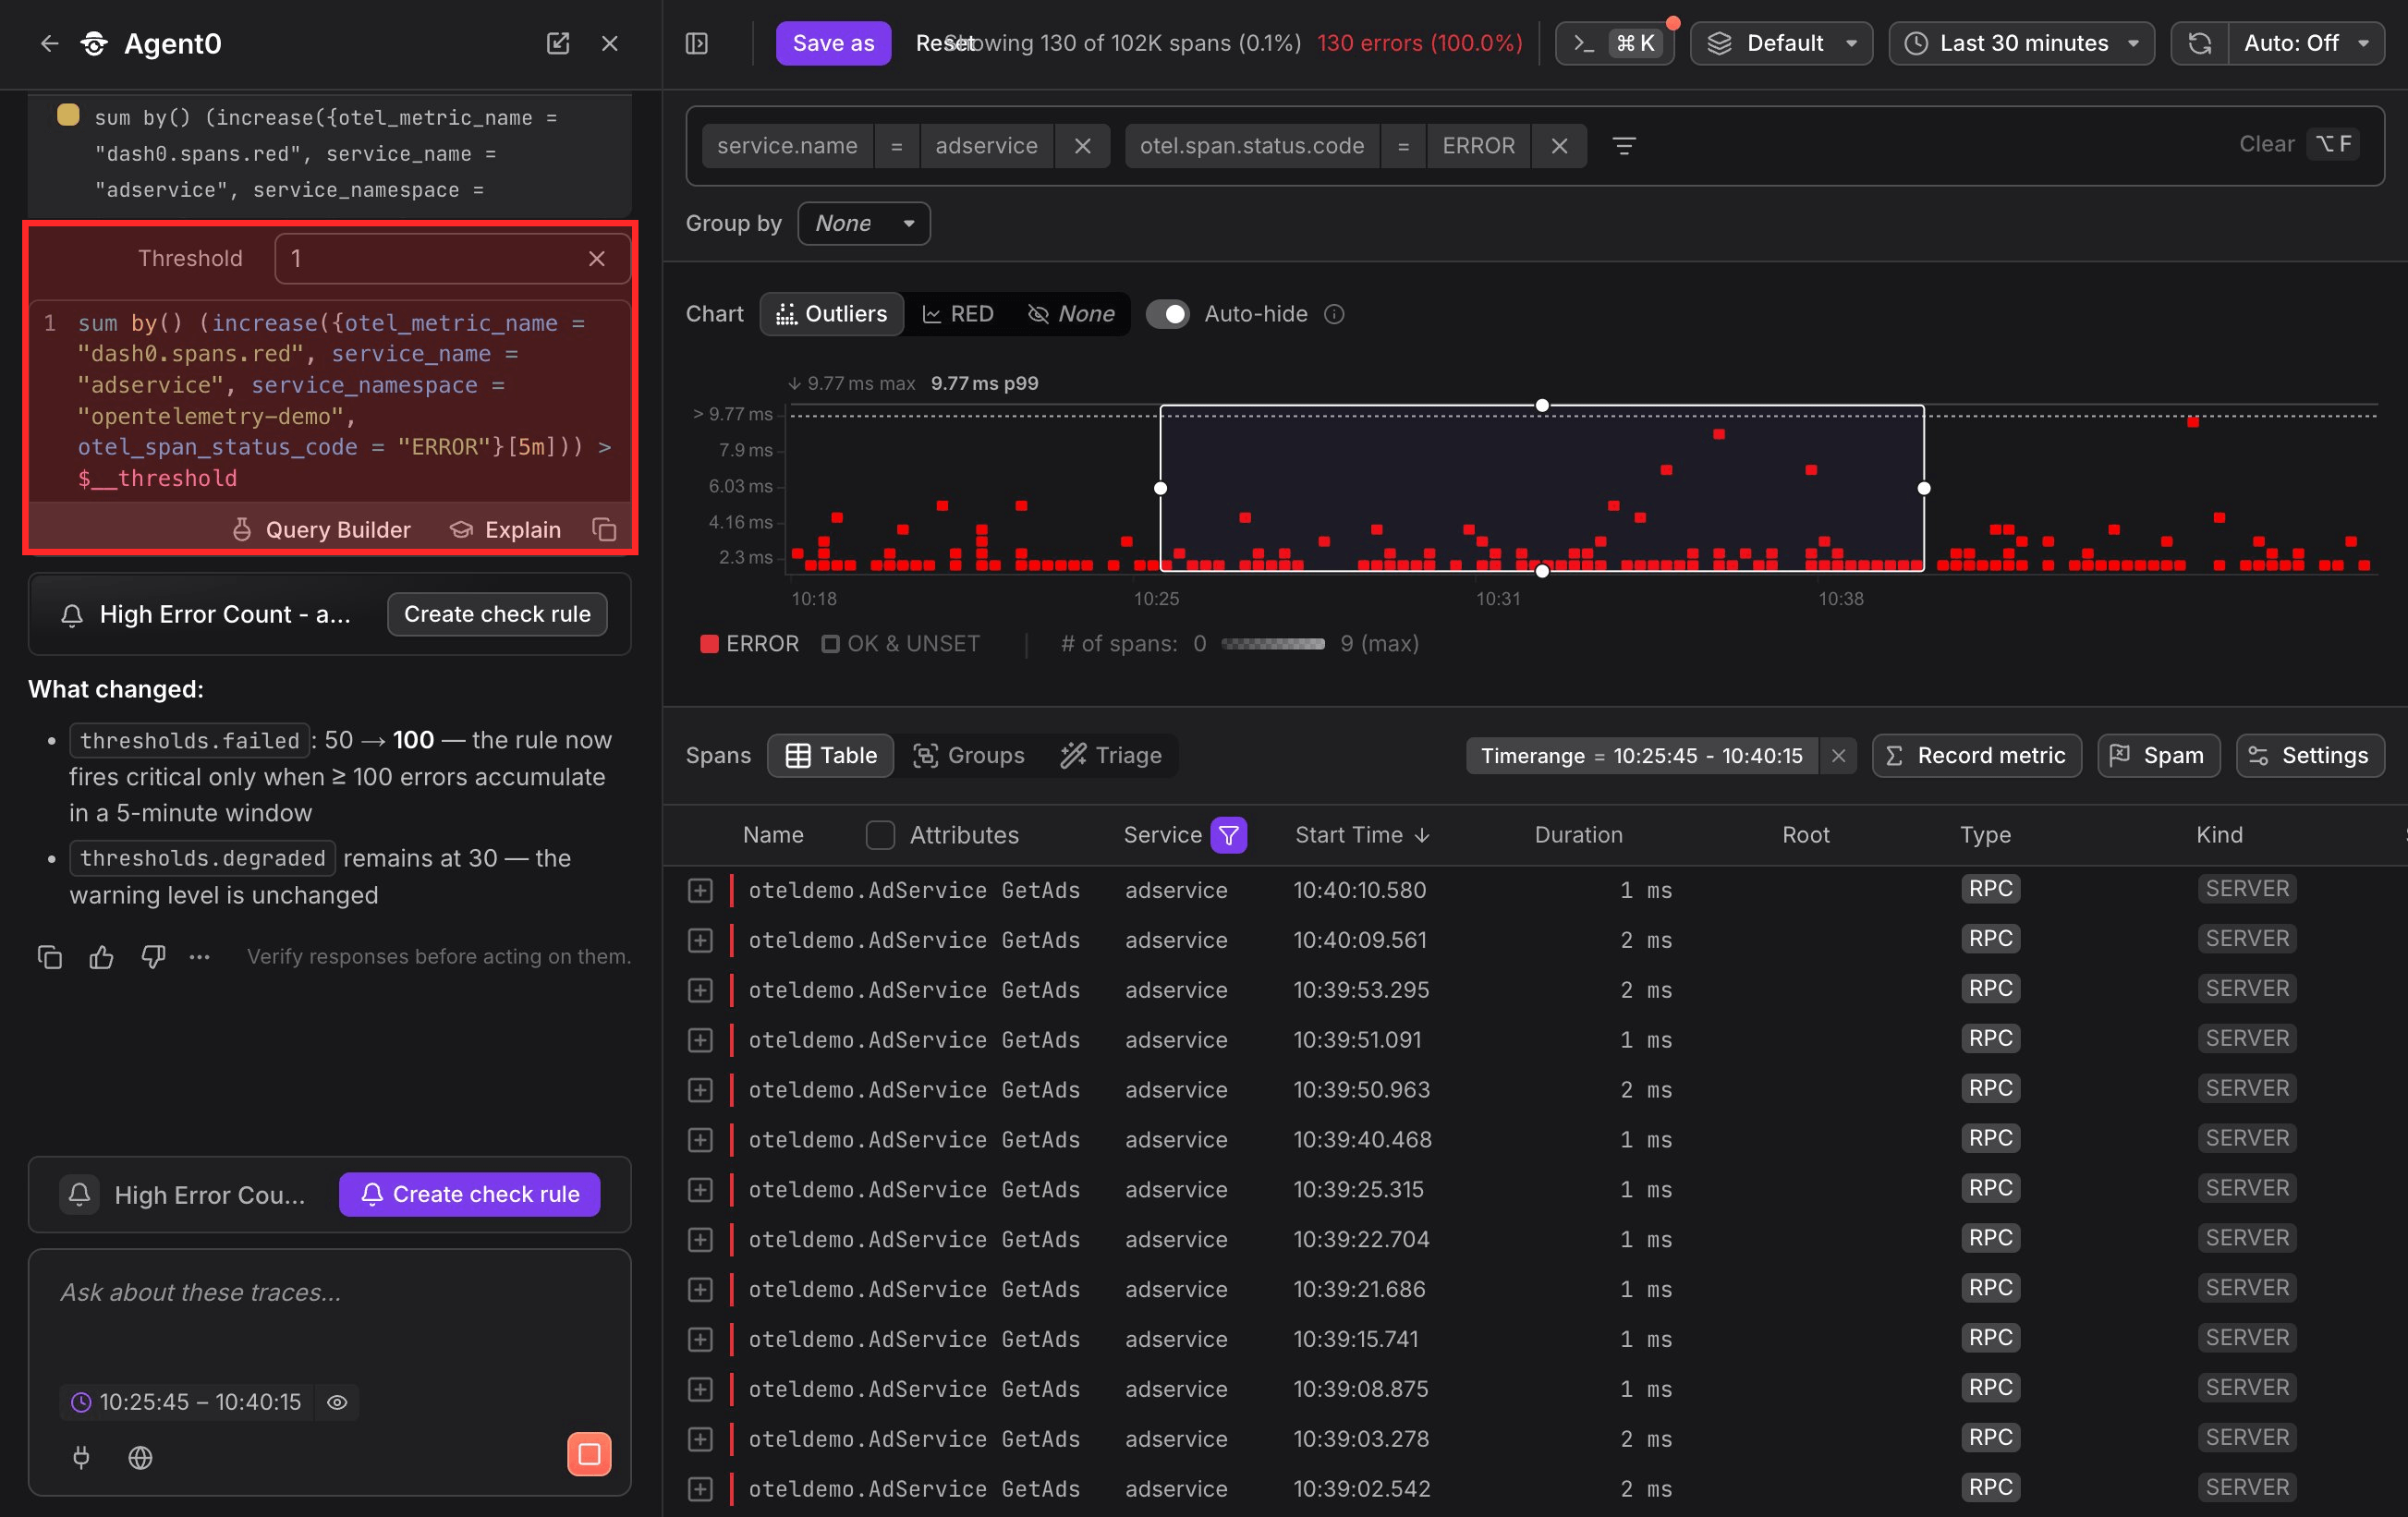Toggle the left sidebar panel icon
This screenshot has height=1517, width=2408.
click(697, 43)
